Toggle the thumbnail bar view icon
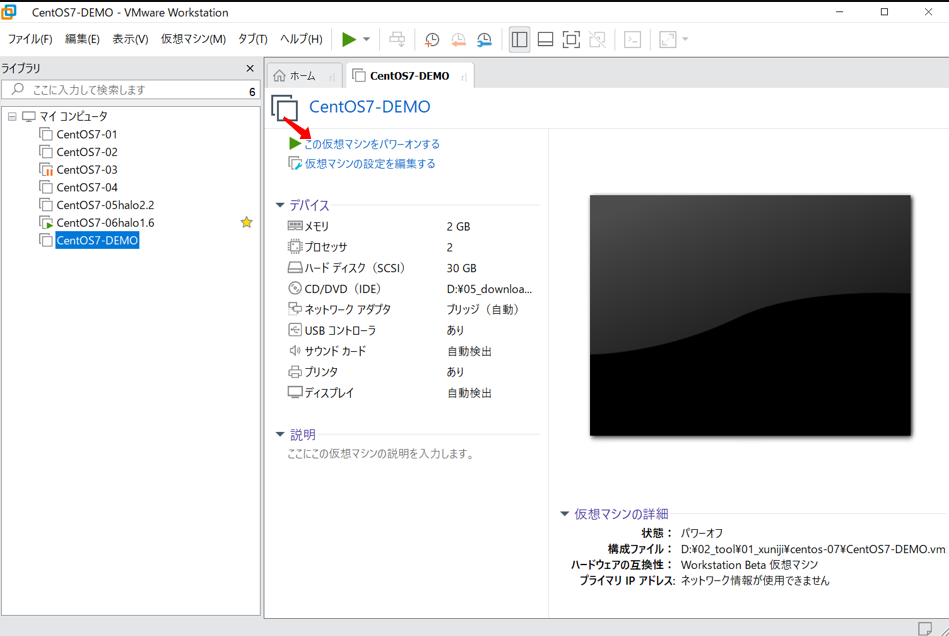This screenshot has width=949, height=636. [x=545, y=39]
